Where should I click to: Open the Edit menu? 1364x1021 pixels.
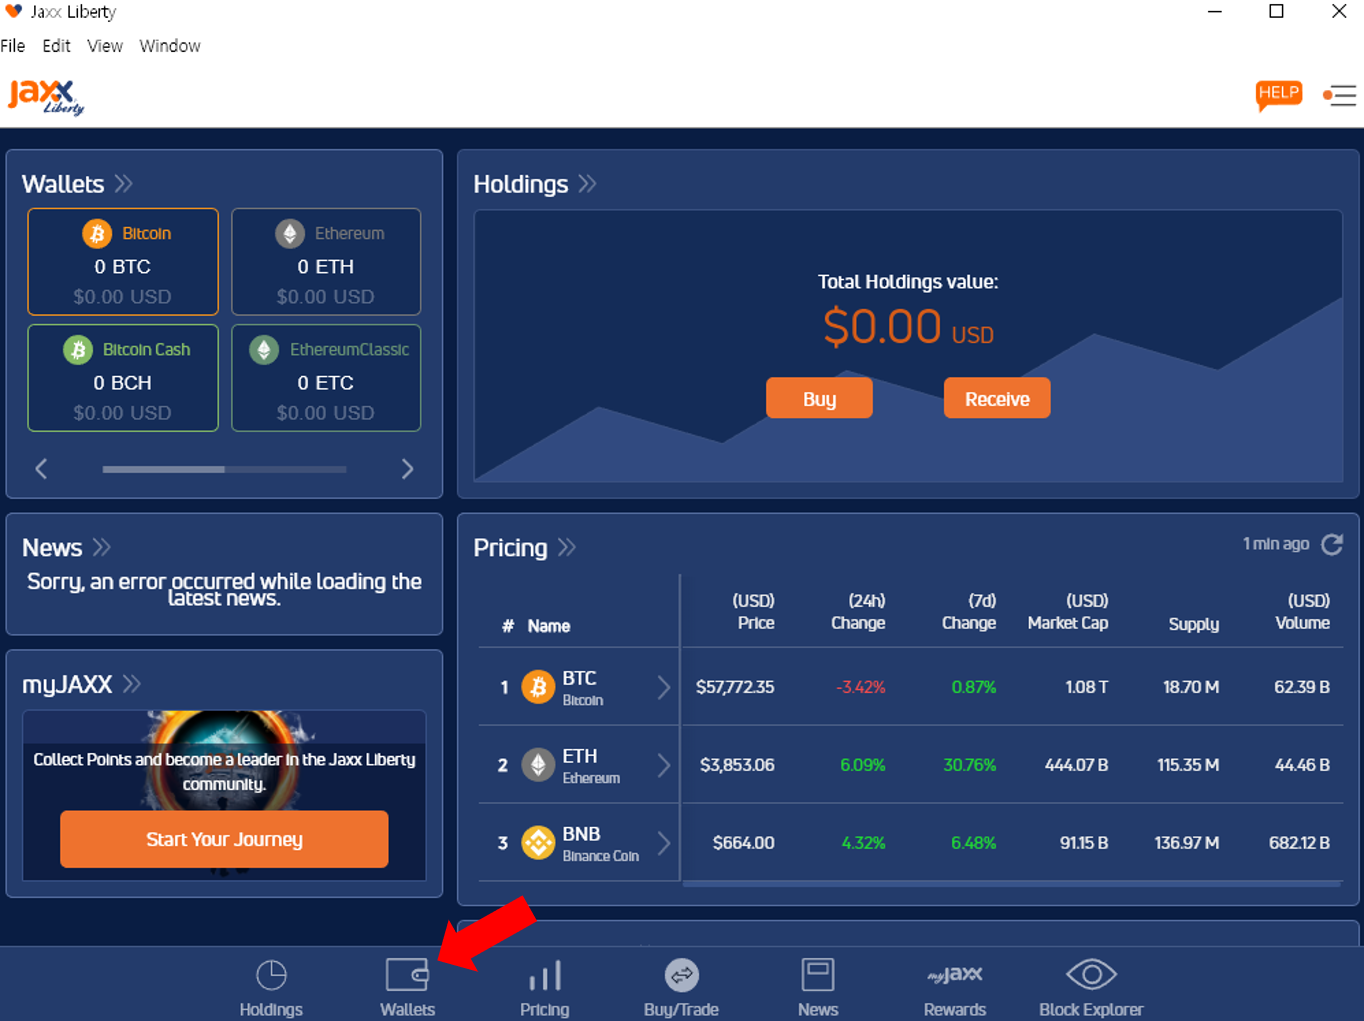tap(56, 46)
